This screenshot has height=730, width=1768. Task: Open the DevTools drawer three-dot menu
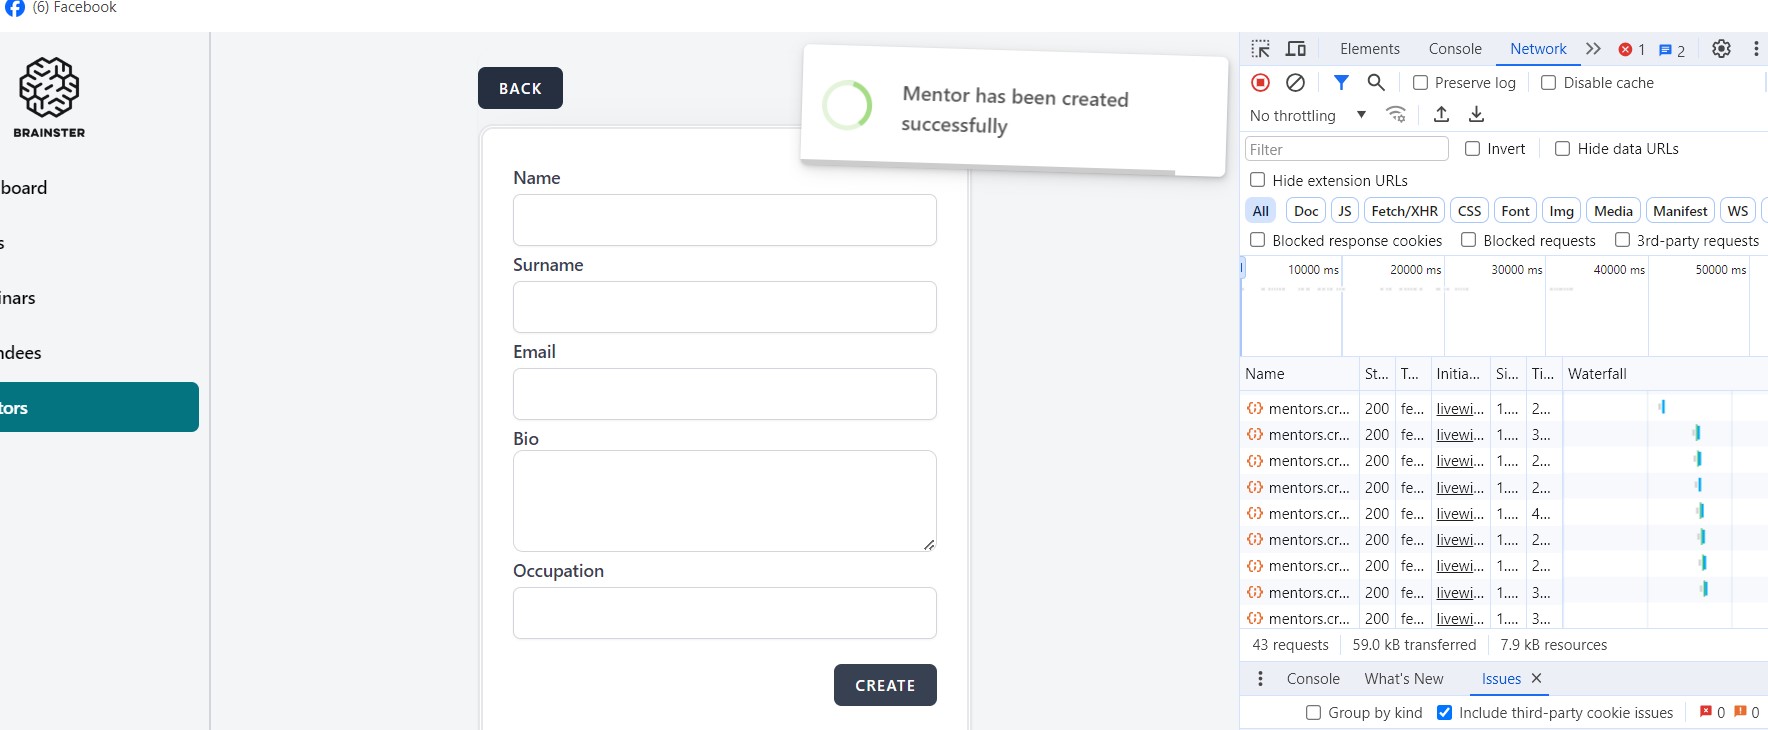1260,679
